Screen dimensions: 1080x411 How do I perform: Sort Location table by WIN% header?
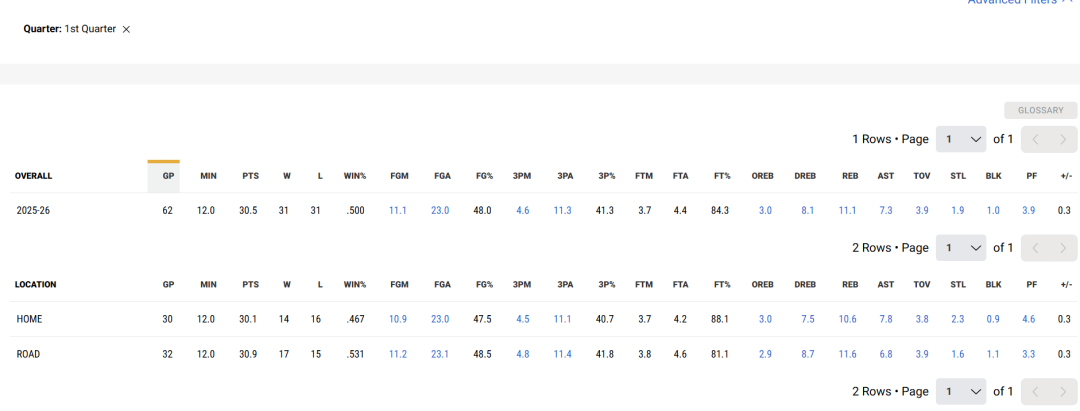coord(354,285)
